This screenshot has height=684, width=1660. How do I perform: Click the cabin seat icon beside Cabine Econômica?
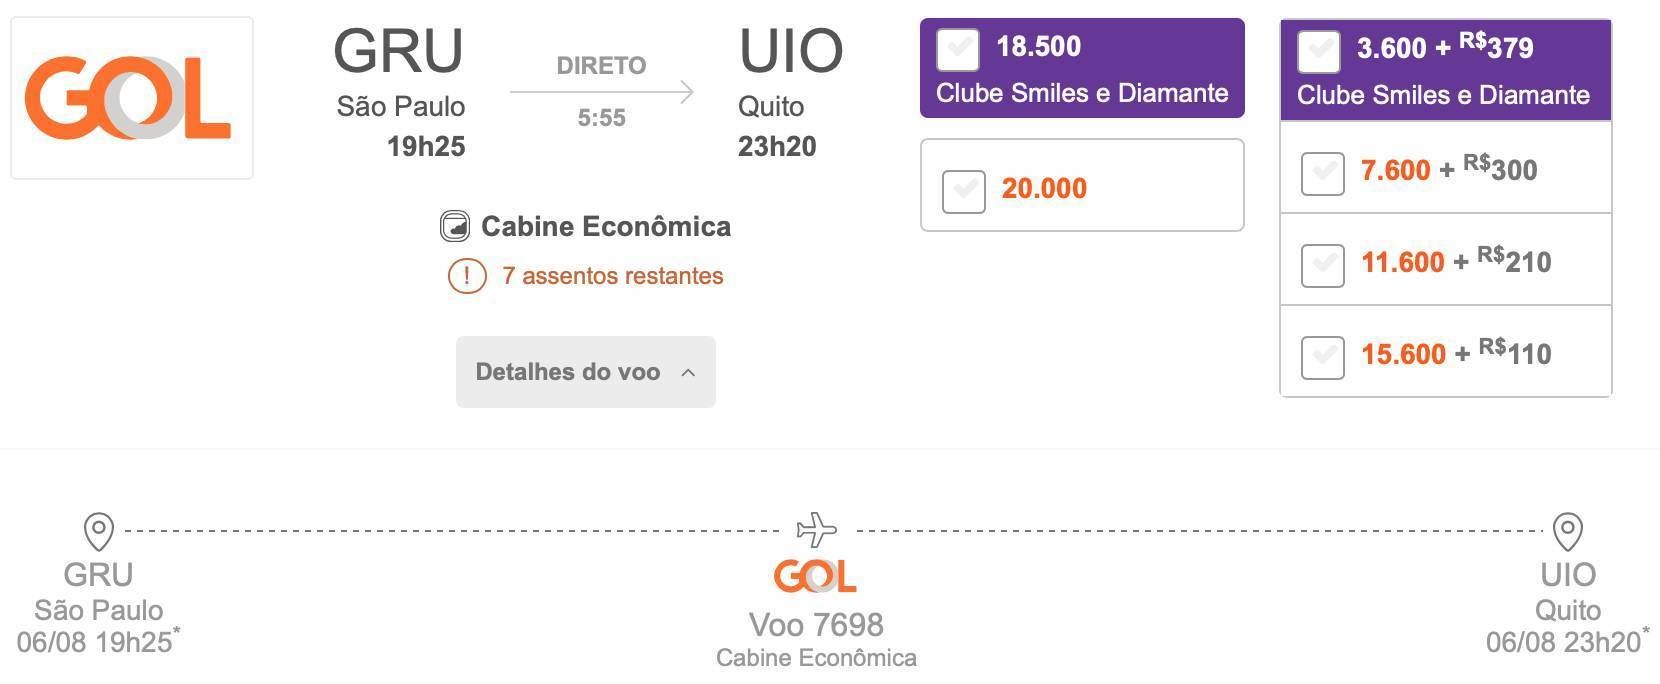(455, 227)
